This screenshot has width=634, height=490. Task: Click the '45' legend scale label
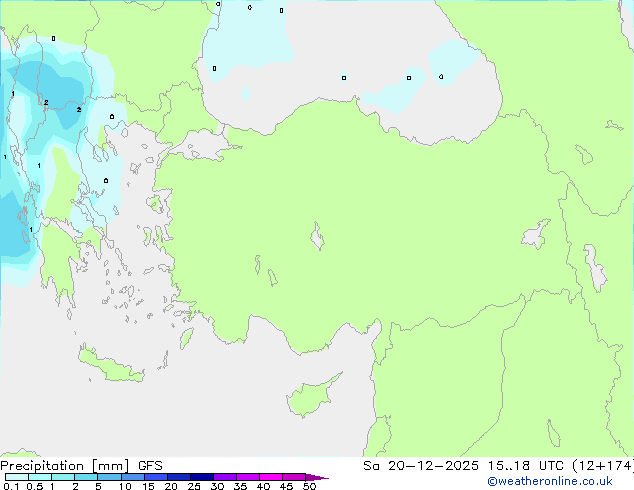(x=286, y=486)
